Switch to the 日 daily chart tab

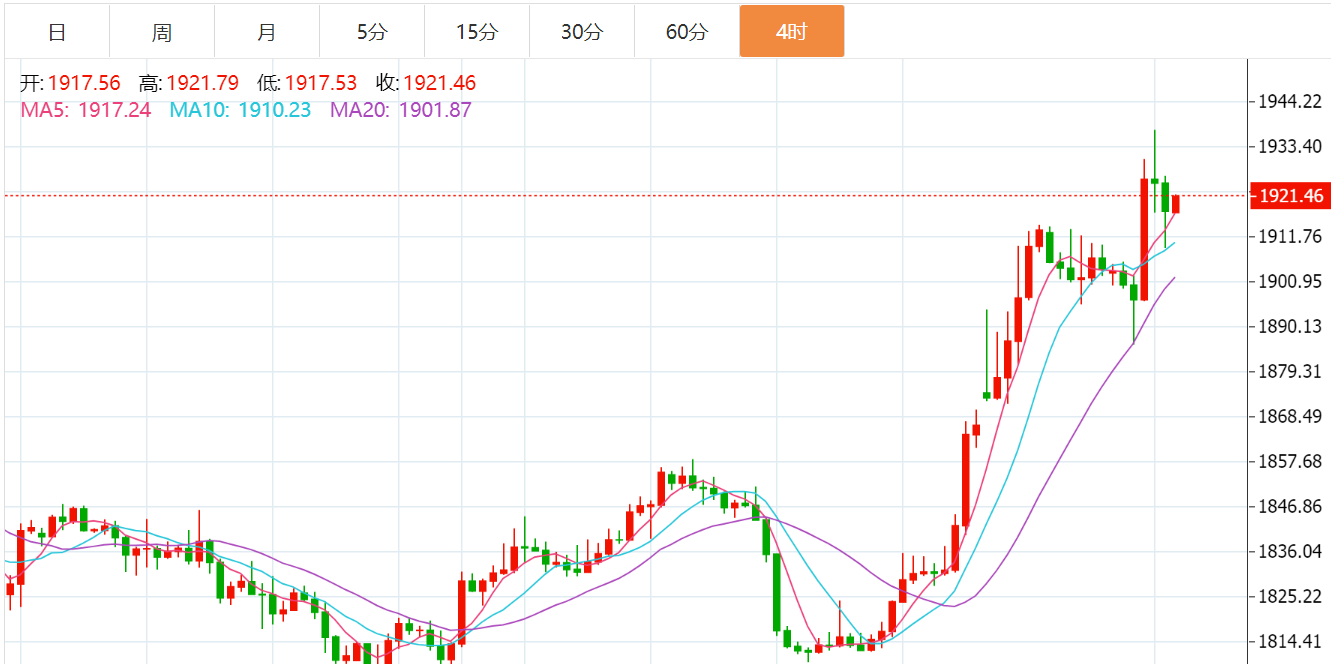tap(57, 32)
